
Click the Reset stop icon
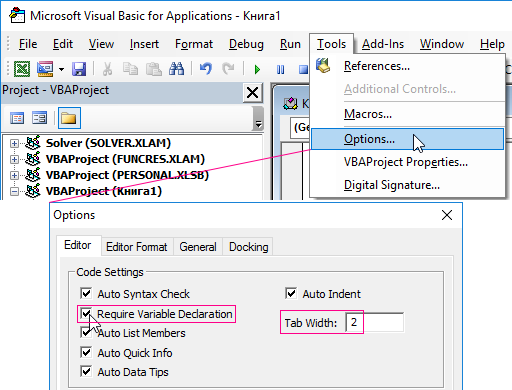point(303,69)
